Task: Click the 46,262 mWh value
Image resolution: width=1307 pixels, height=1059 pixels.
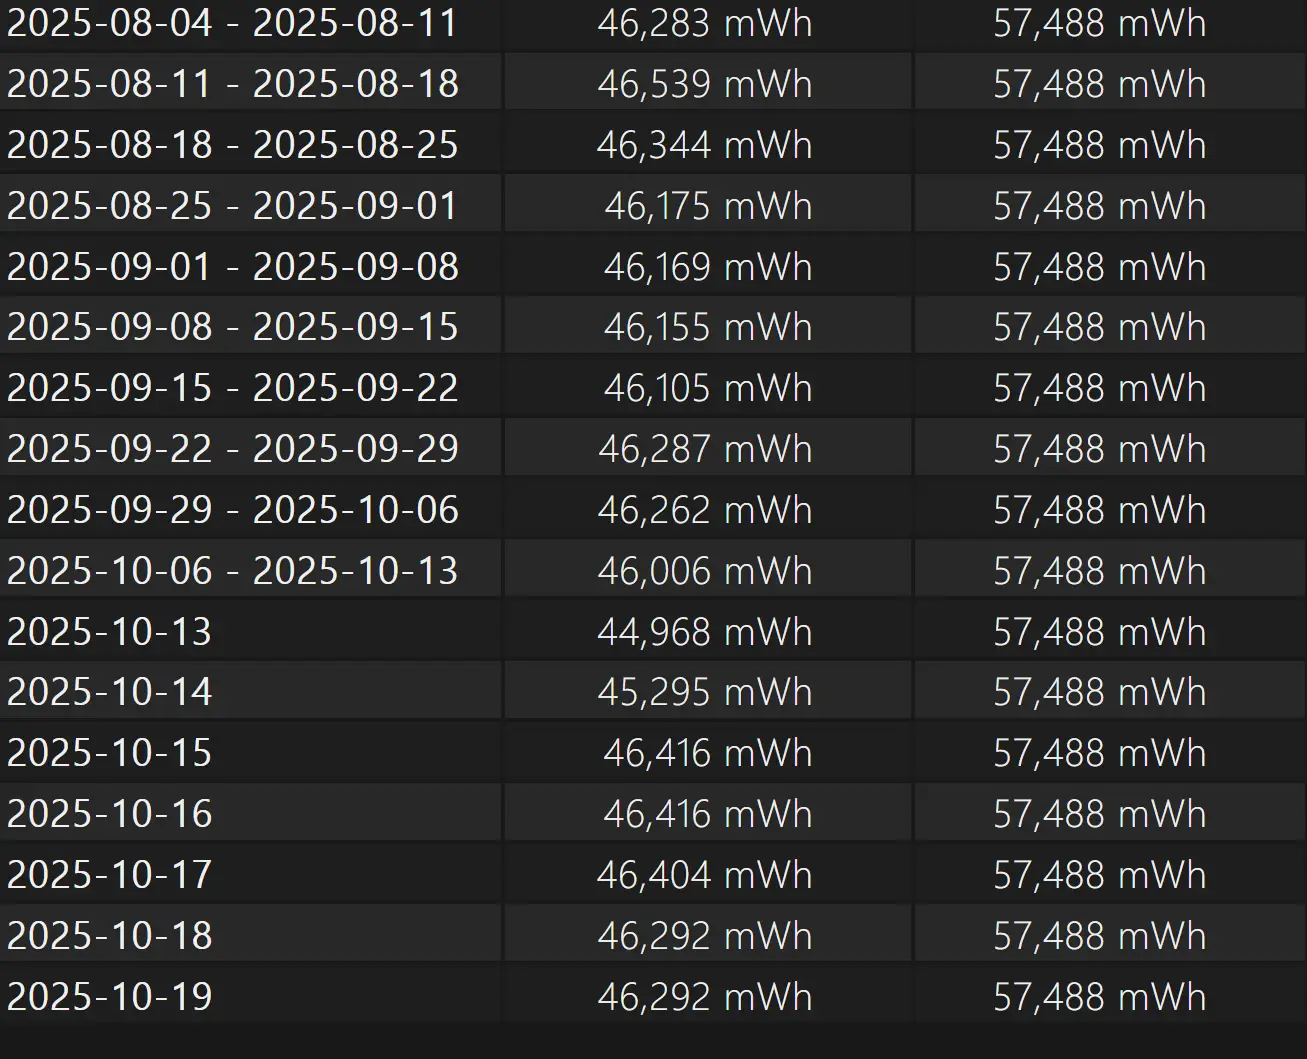Action: [704, 510]
